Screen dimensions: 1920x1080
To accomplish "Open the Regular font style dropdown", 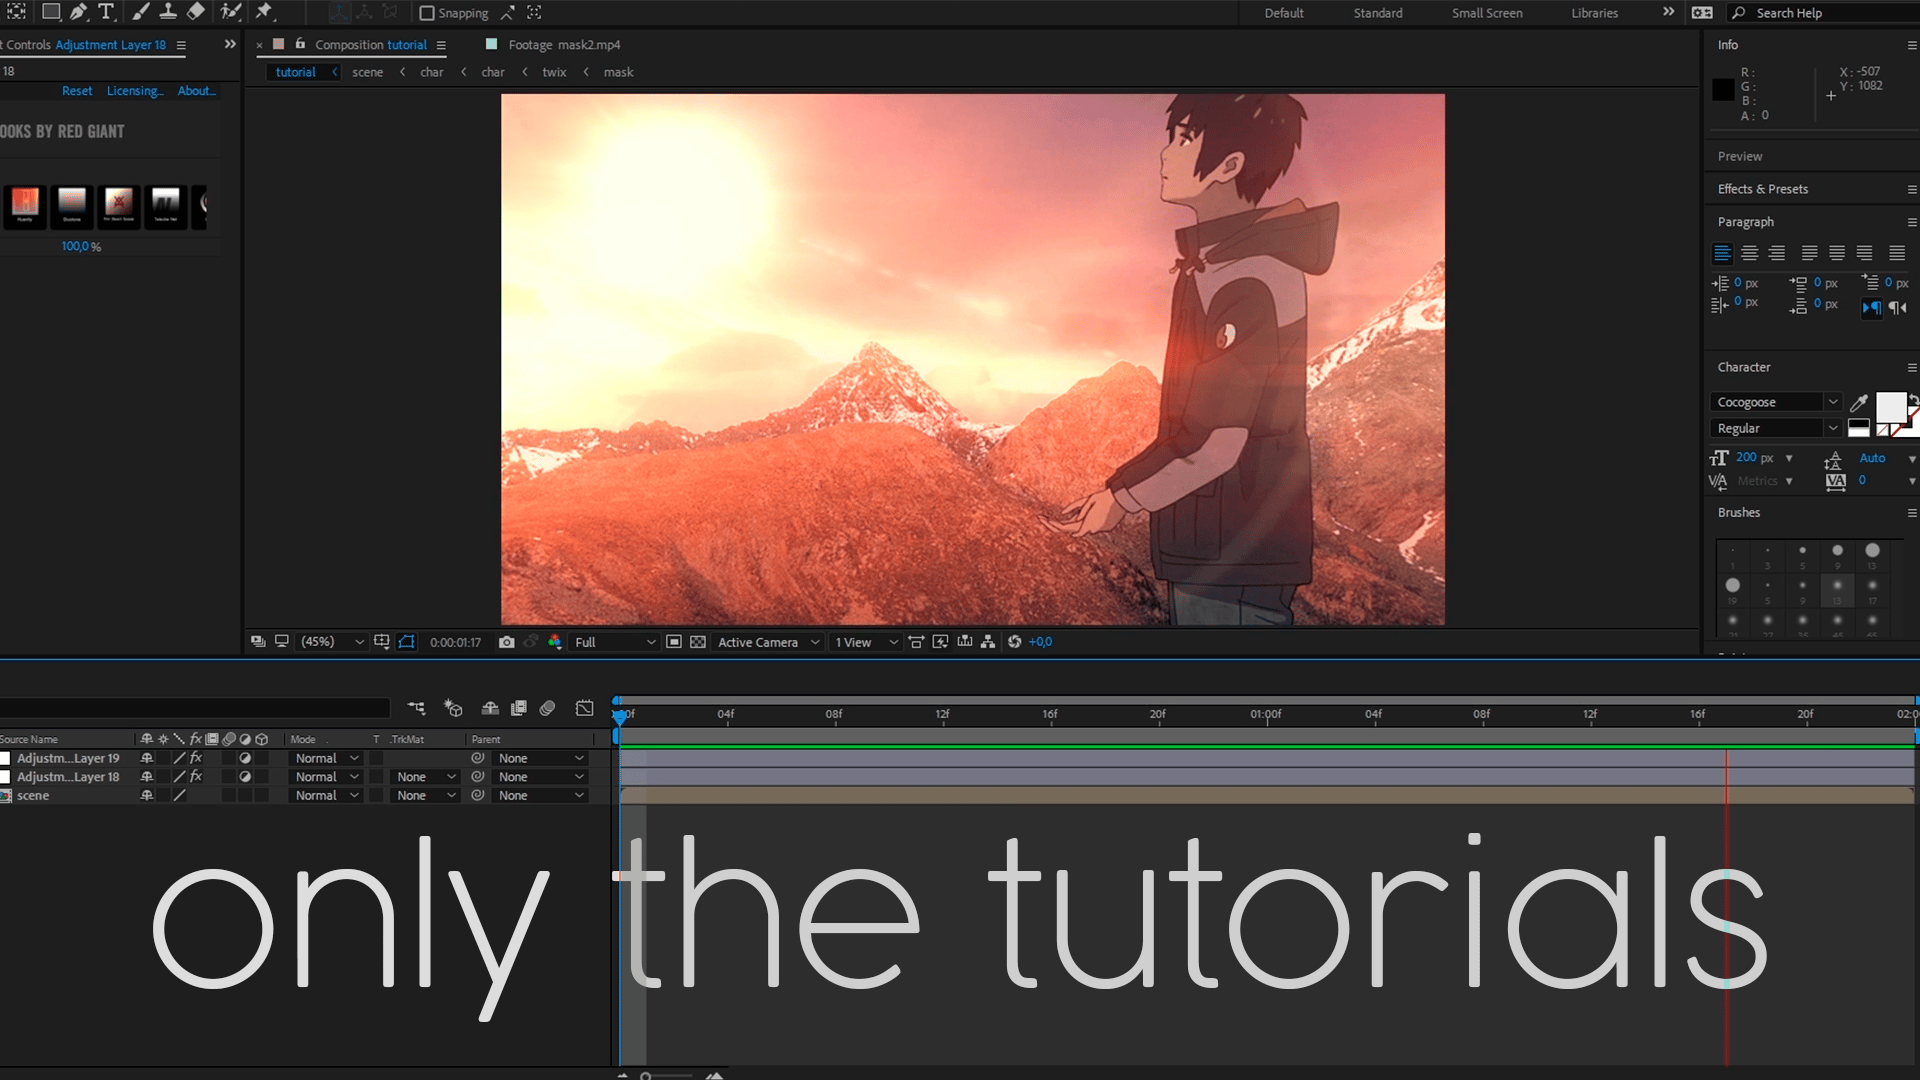I will tap(1776, 428).
